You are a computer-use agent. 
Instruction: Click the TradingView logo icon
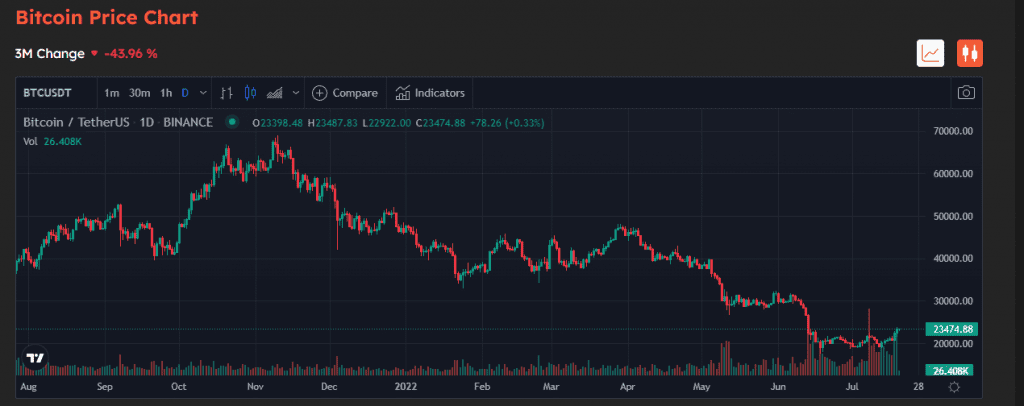tap(34, 358)
